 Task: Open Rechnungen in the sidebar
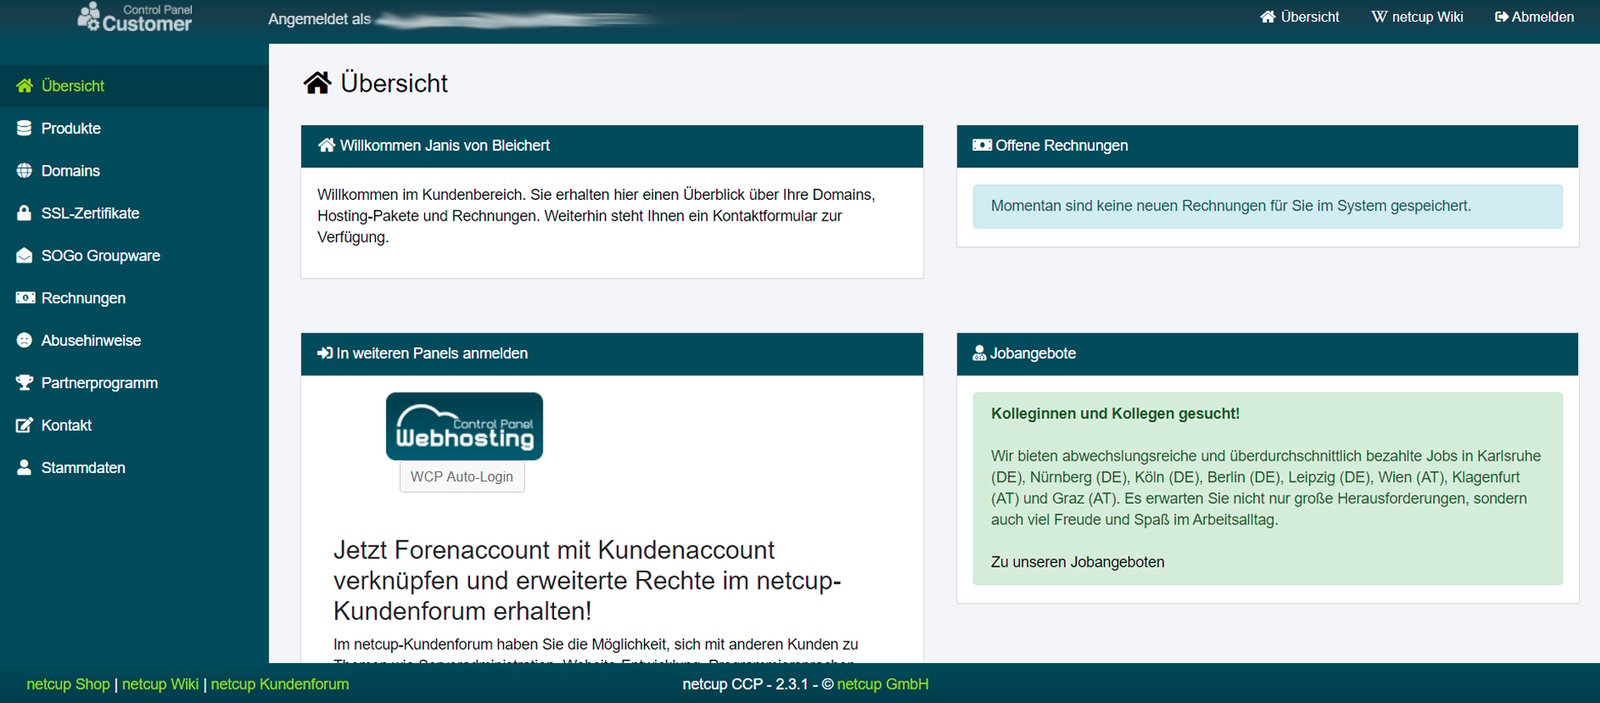click(x=134, y=298)
